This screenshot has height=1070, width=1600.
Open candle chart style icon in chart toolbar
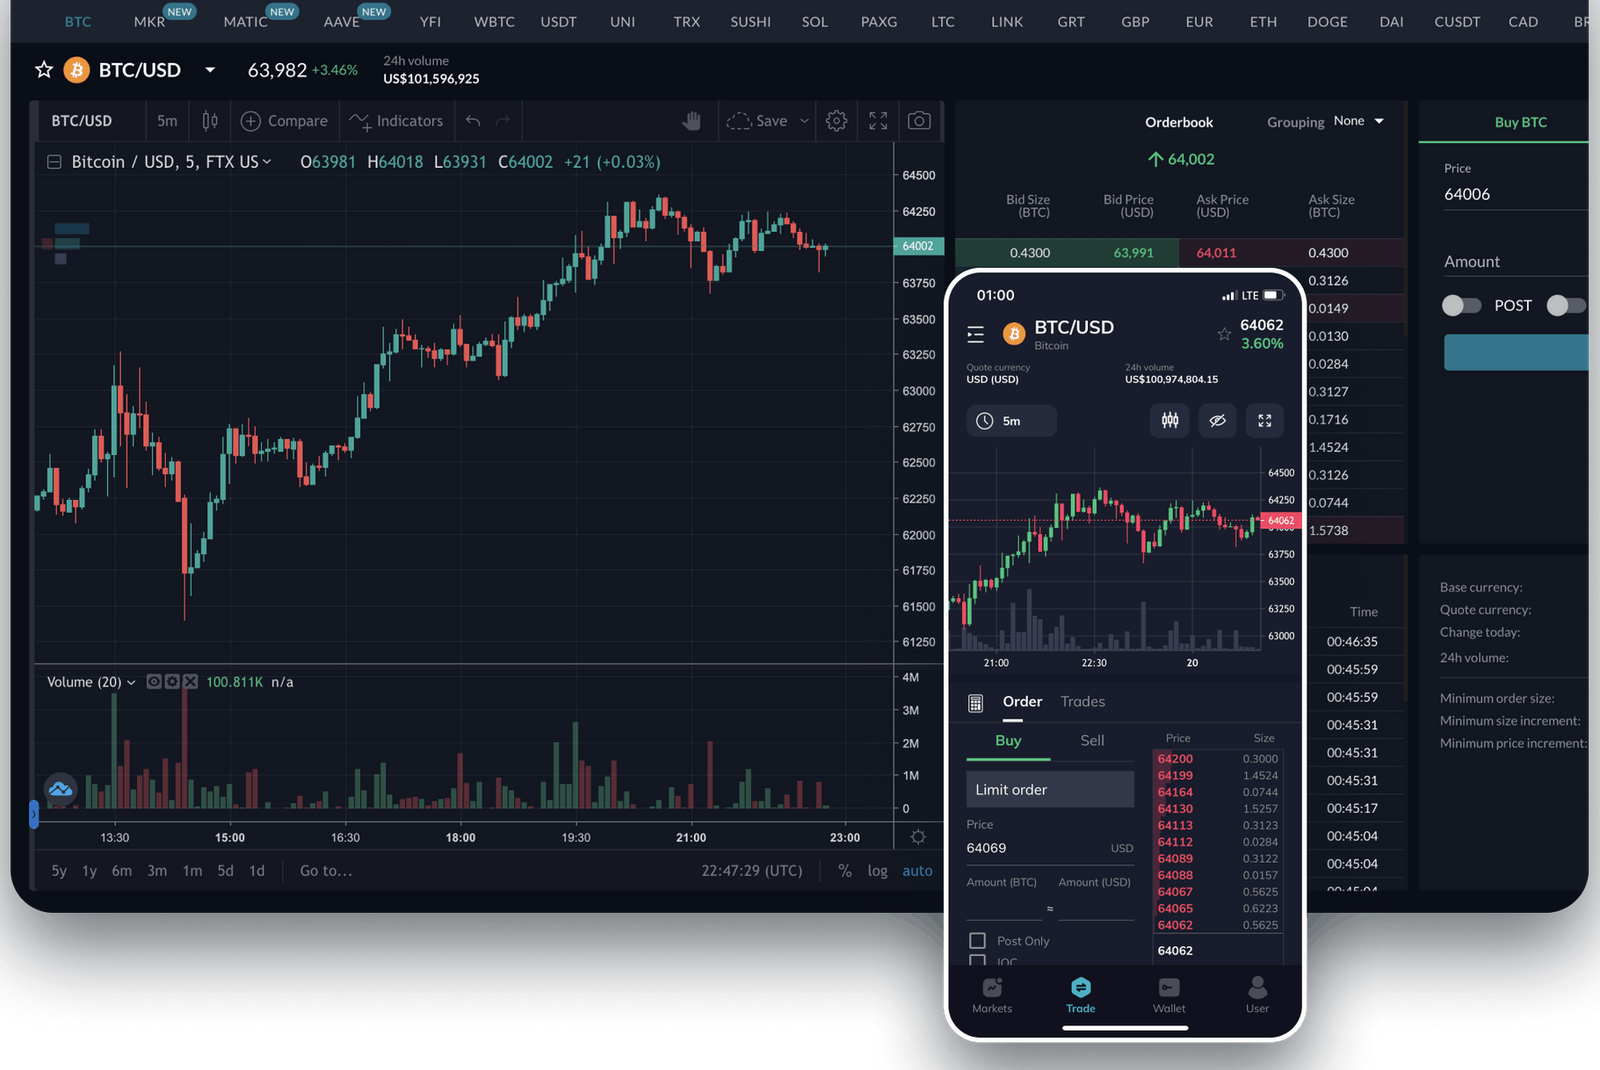(210, 121)
